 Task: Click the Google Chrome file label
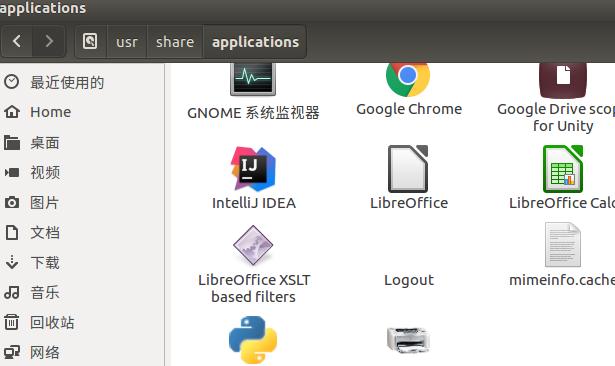(x=409, y=109)
